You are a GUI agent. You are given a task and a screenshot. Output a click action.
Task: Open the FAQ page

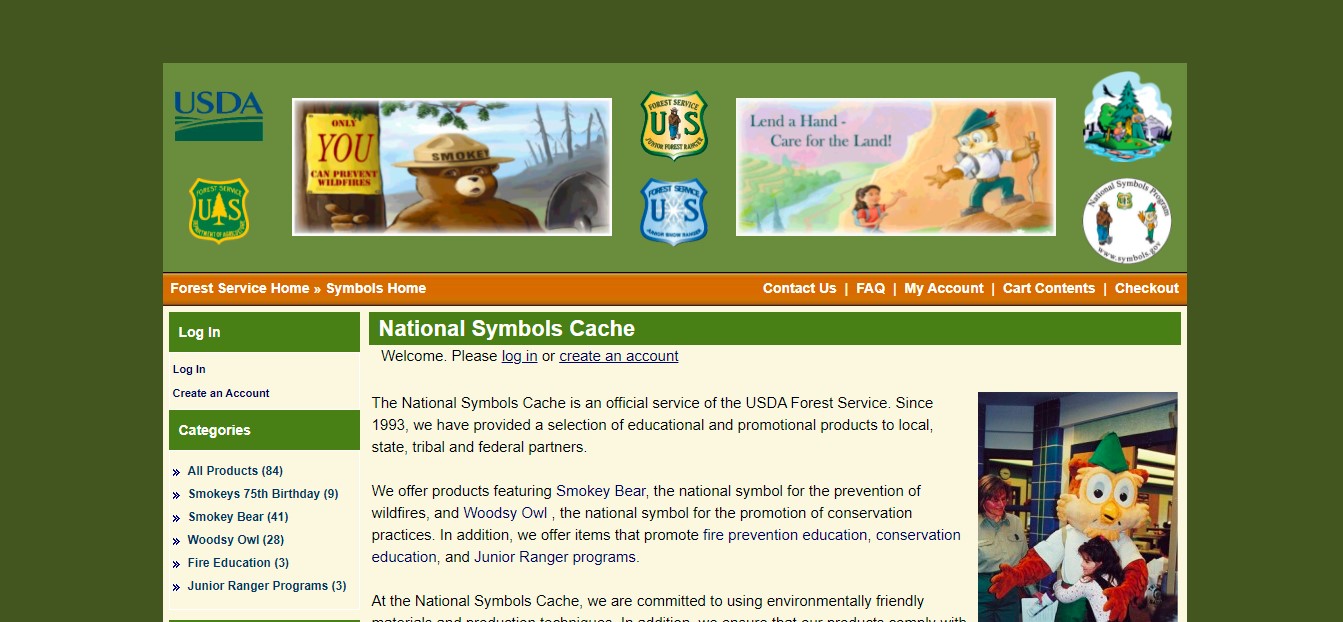click(x=870, y=288)
